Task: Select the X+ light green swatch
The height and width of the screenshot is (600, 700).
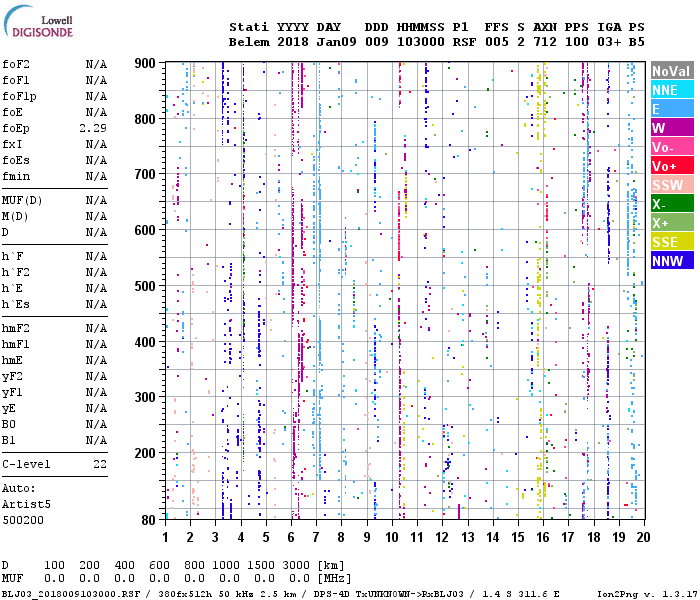Action: [672, 223]
